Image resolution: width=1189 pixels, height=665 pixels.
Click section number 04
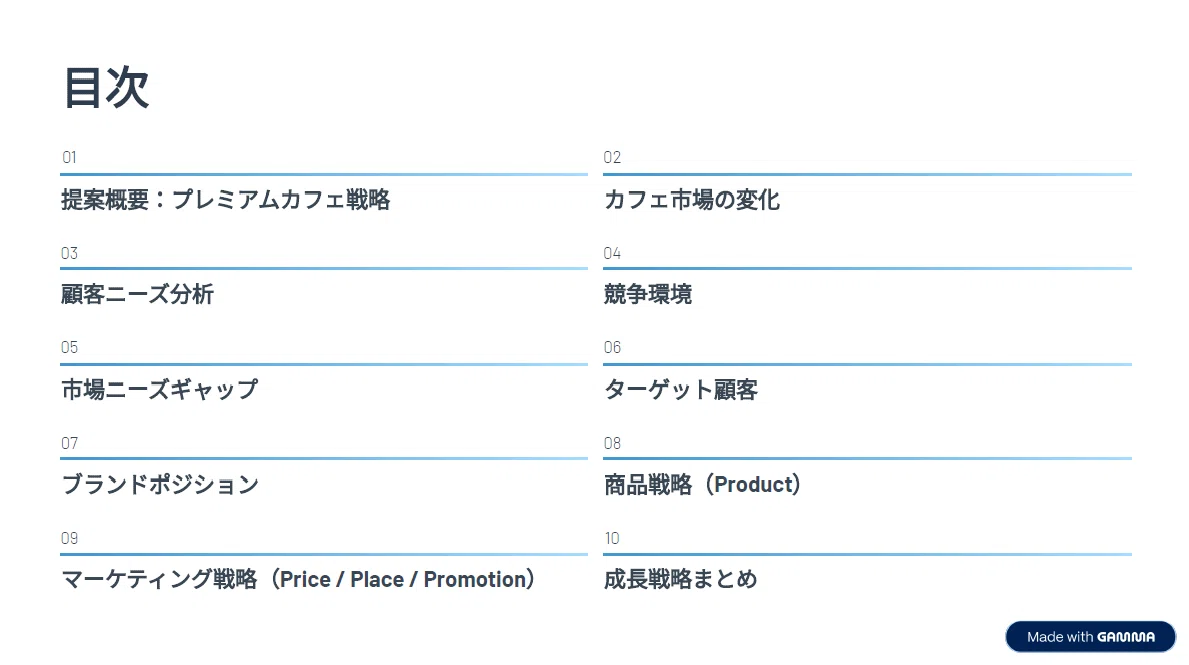click(612, 253)
